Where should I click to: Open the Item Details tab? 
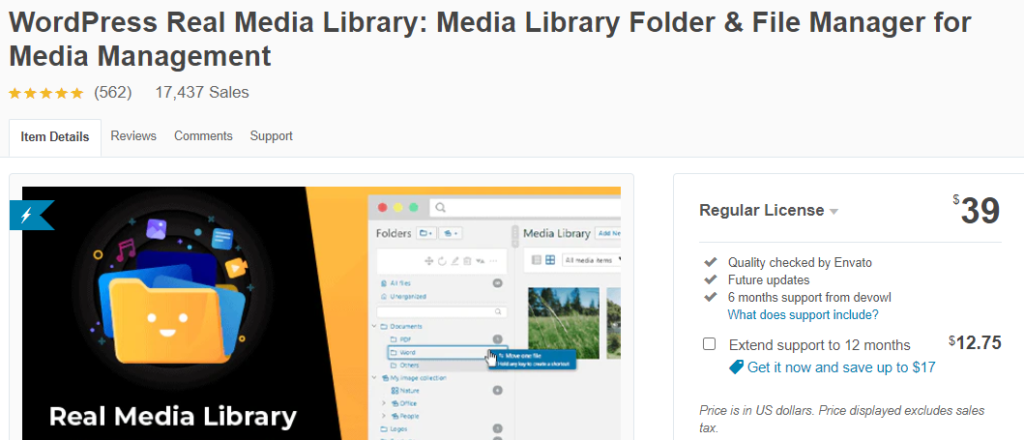pos(55,137)
